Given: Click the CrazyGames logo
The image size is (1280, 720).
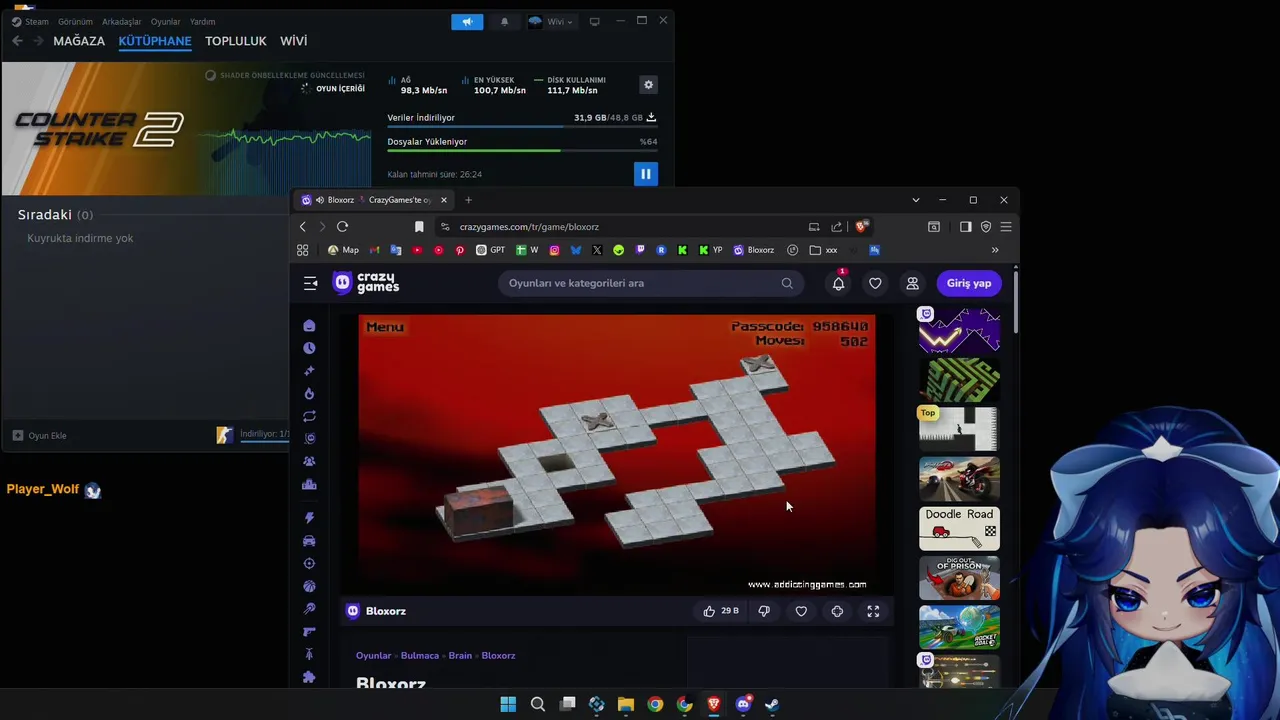Looking at the screenshot, I should coord(366,283).
